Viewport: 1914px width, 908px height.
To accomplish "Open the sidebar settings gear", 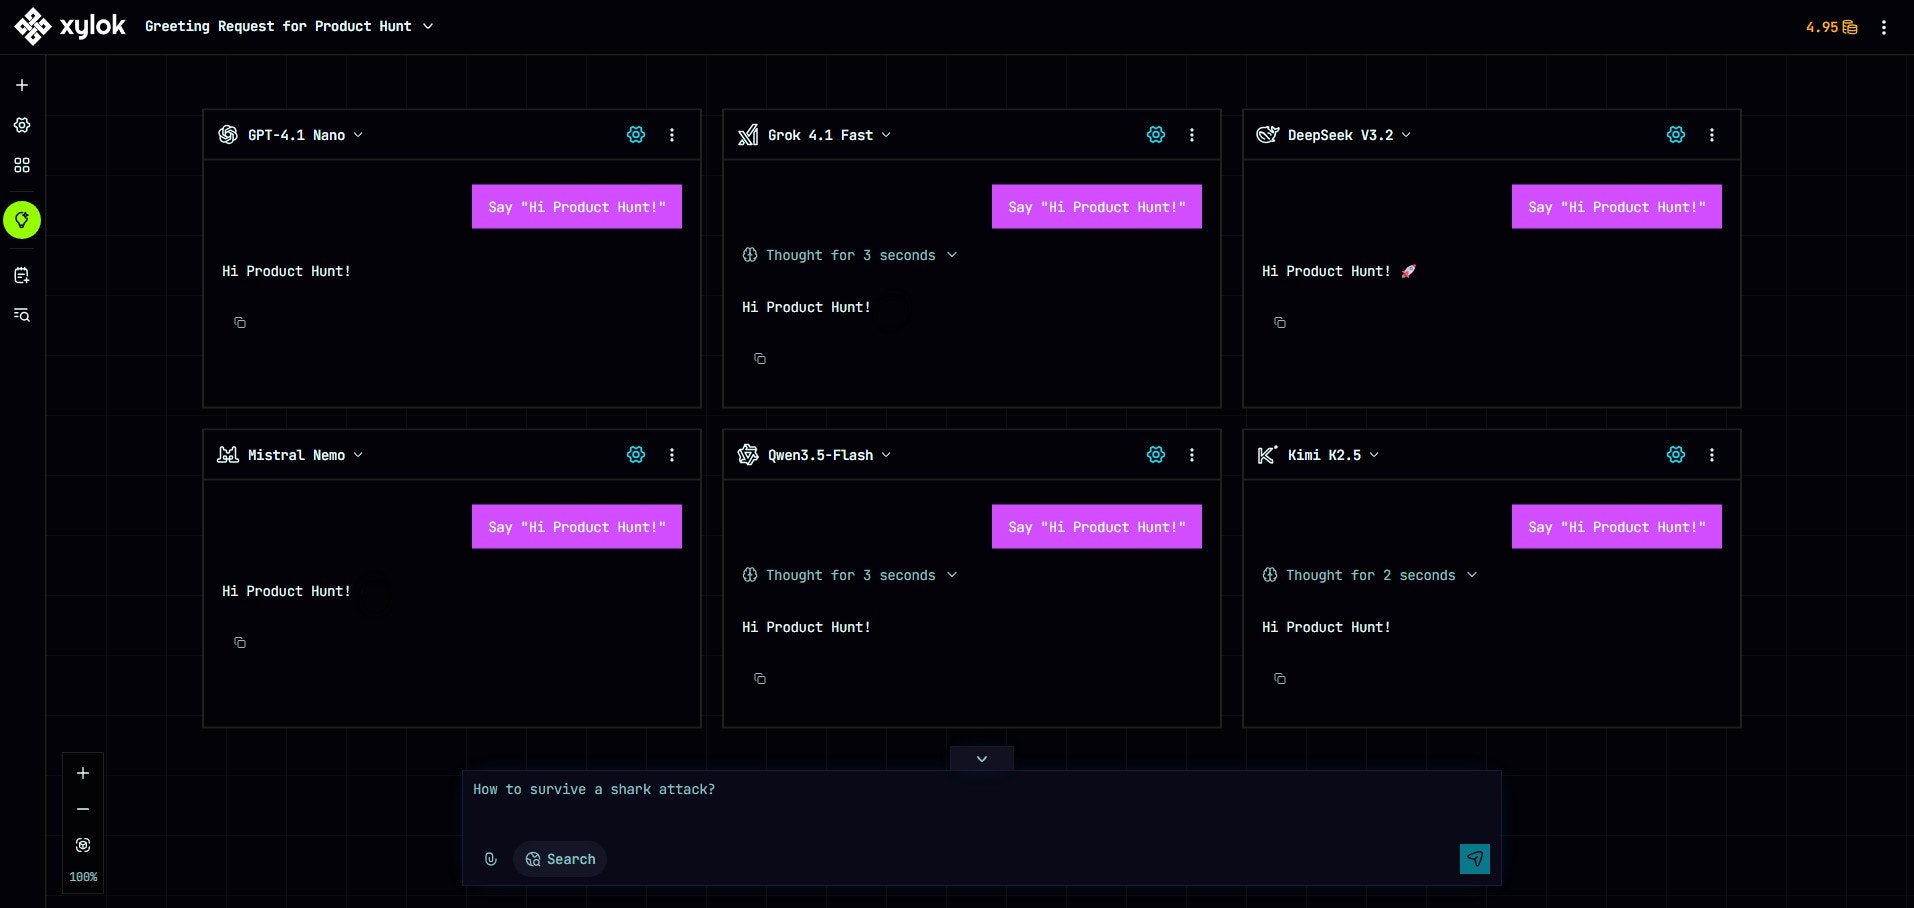I will pyautogui.click(x=22, y=125).
